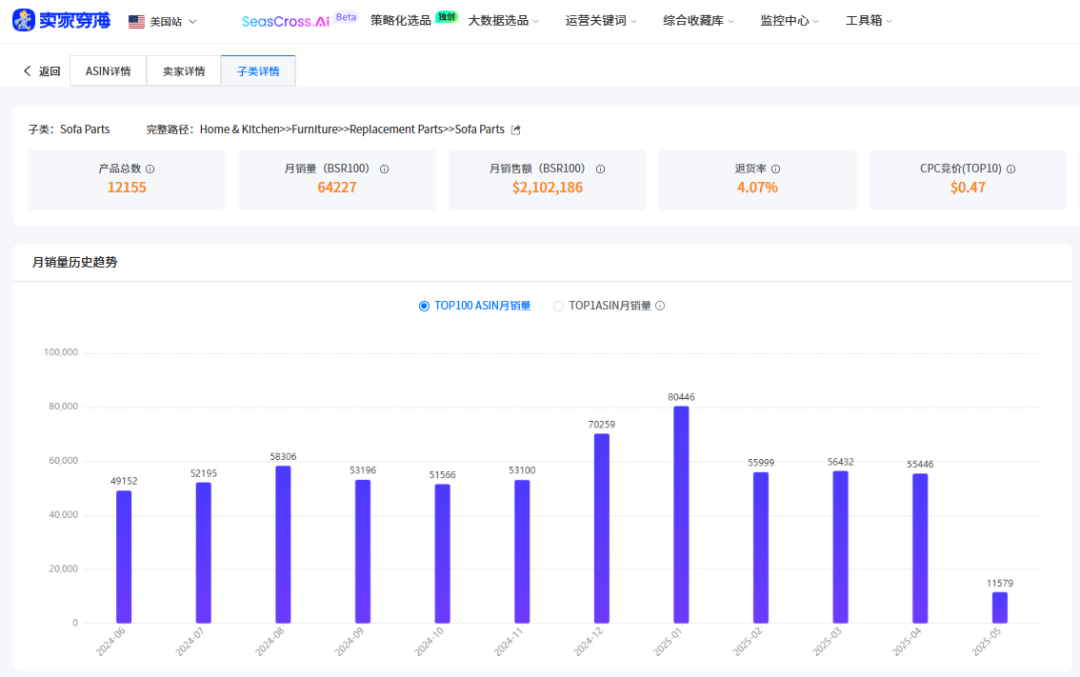This screenshot has width=1080, height=677.
Task: Click info icon beside TOP1ASIN月销量
Action: [x=660, y=306]
